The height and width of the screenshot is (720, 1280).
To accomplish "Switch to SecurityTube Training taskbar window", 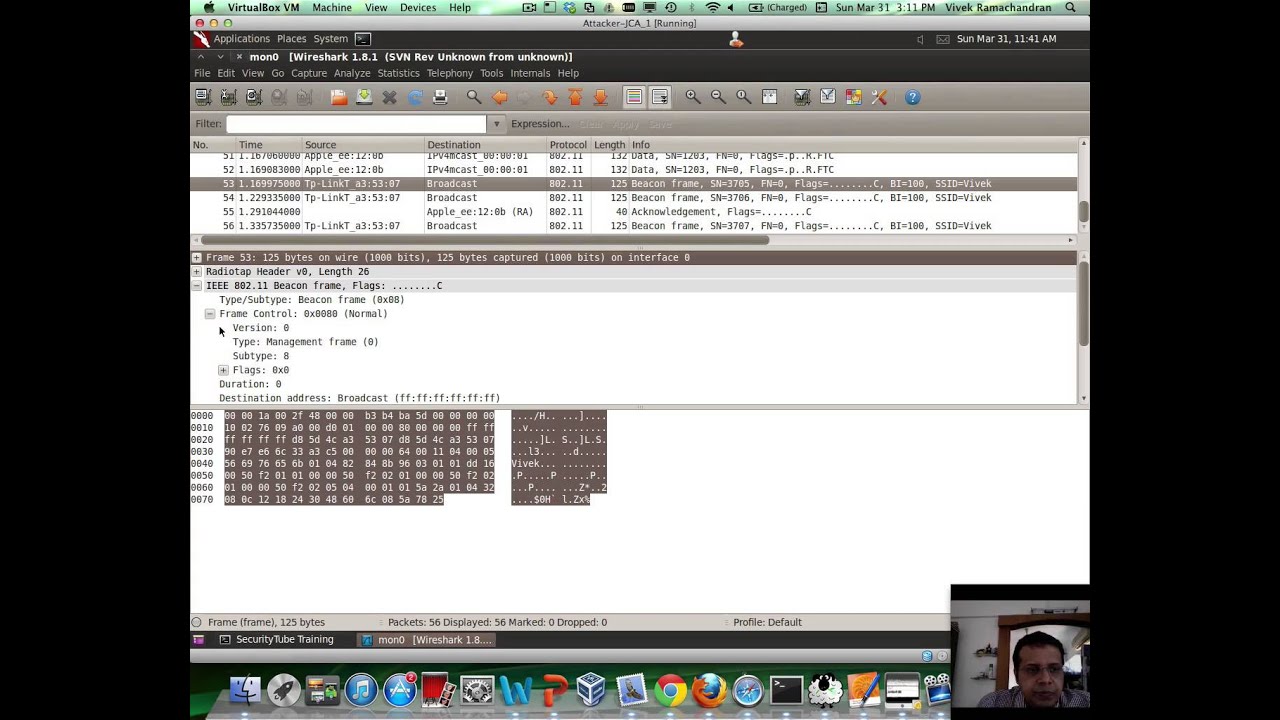I will click(x=277, y=640).
